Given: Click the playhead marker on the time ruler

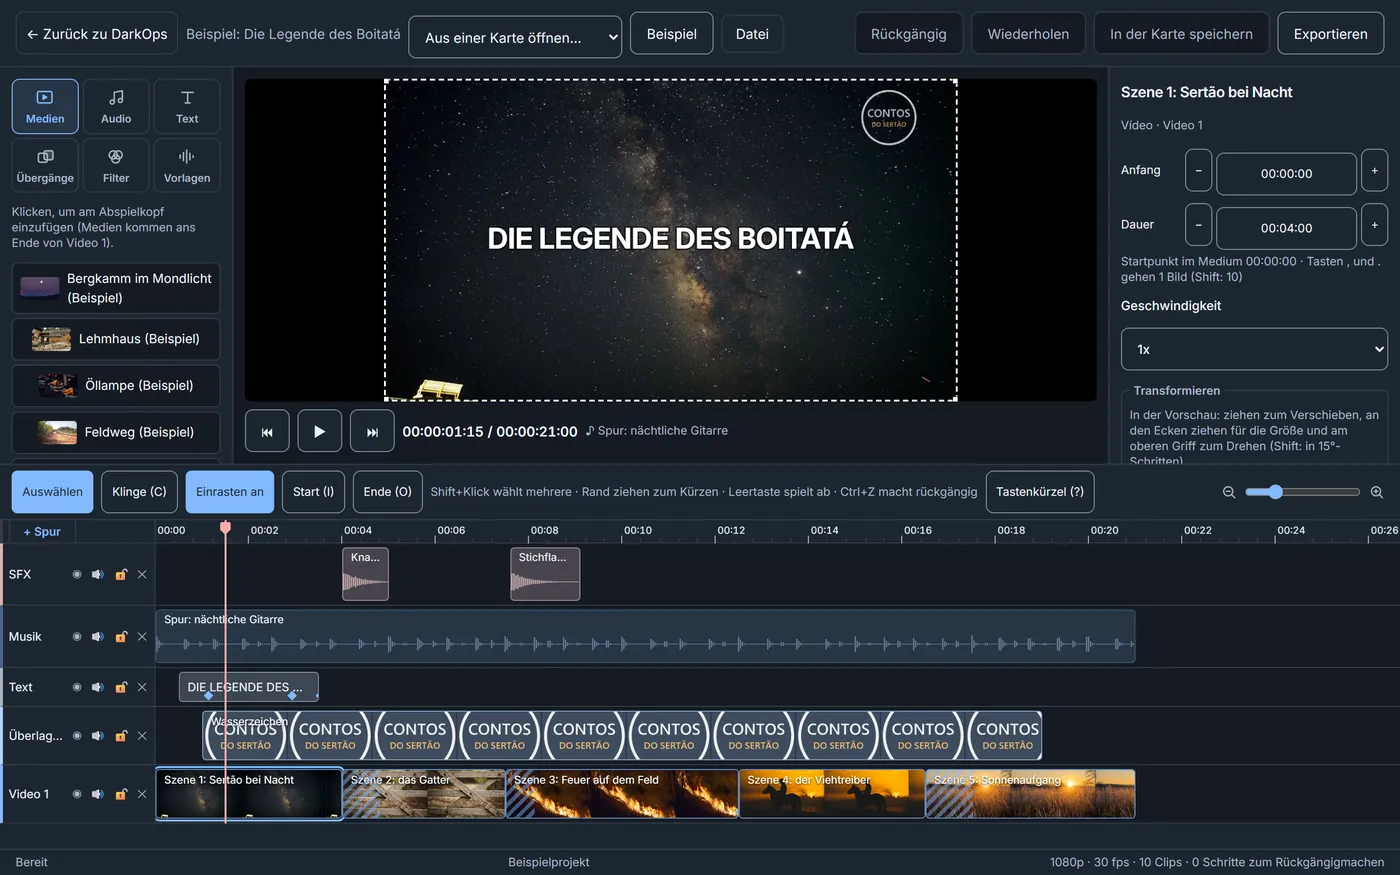Looking at the screenshot, I should tap(225, 527).
